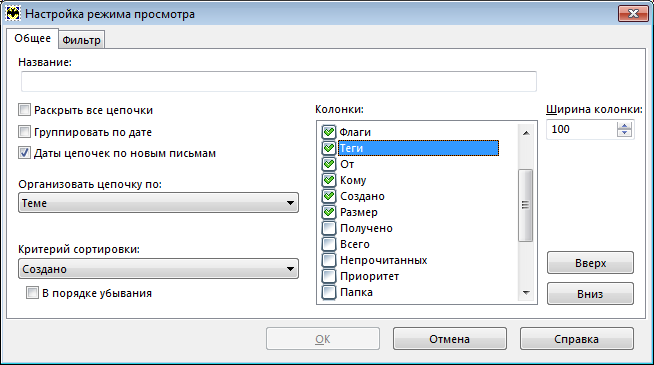Click columns list scrollbar up arrow
The height and width of the screenshot is (365, 654).
(x=526, y=133)
